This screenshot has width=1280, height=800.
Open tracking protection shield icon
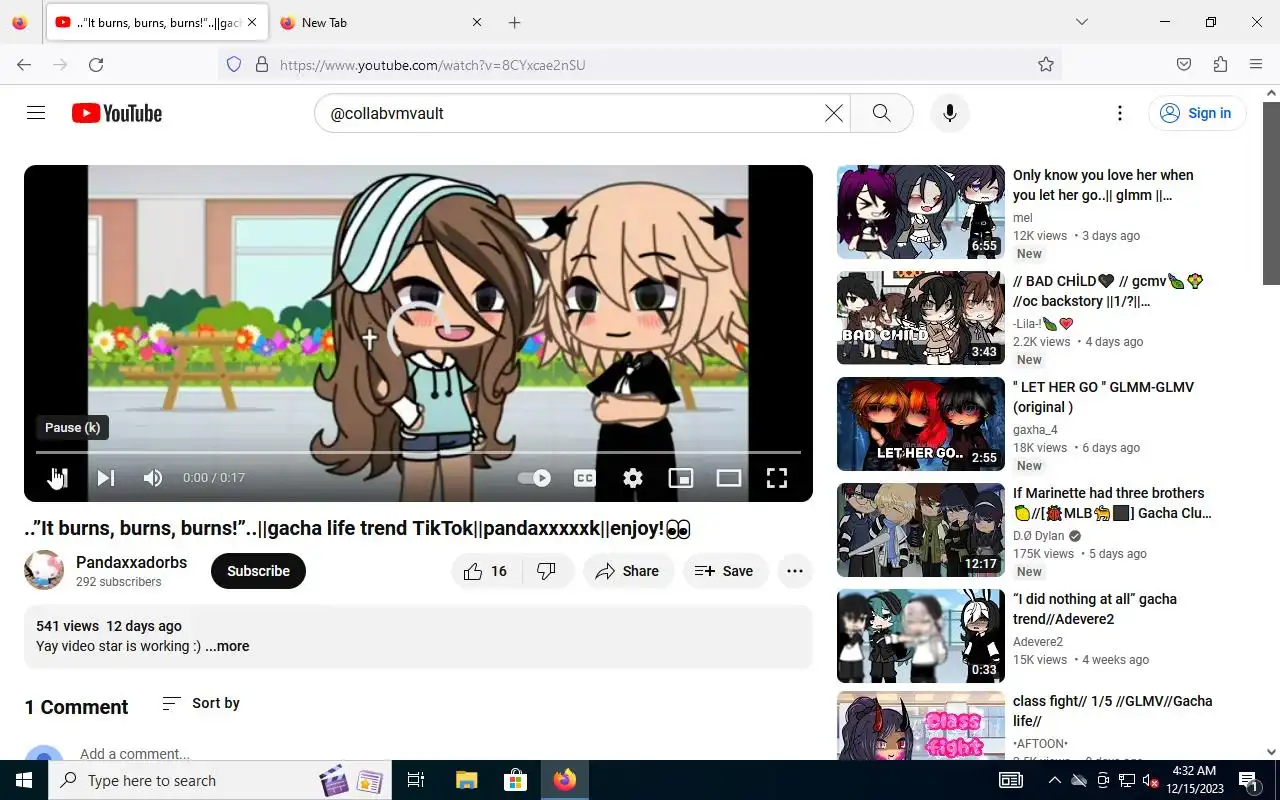click(x=234, y=64)
